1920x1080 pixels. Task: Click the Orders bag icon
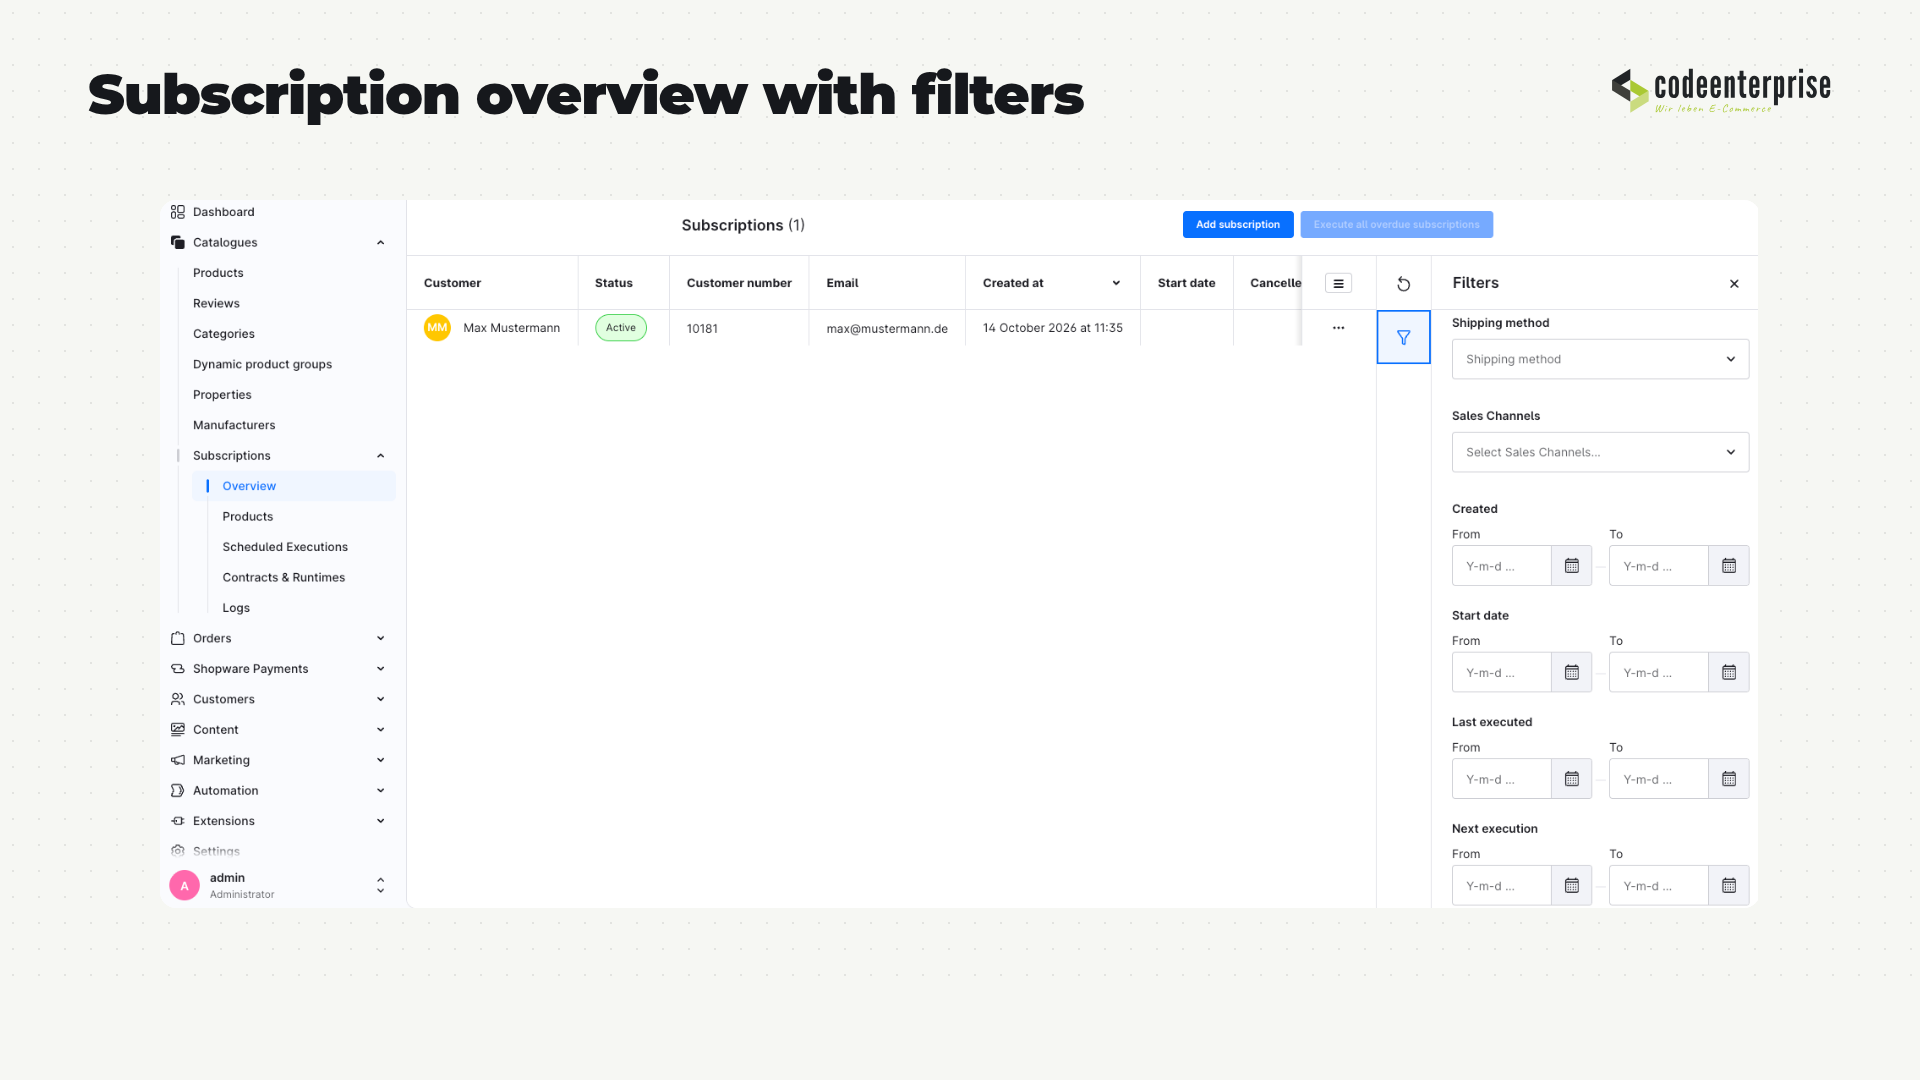pos(178,638)
